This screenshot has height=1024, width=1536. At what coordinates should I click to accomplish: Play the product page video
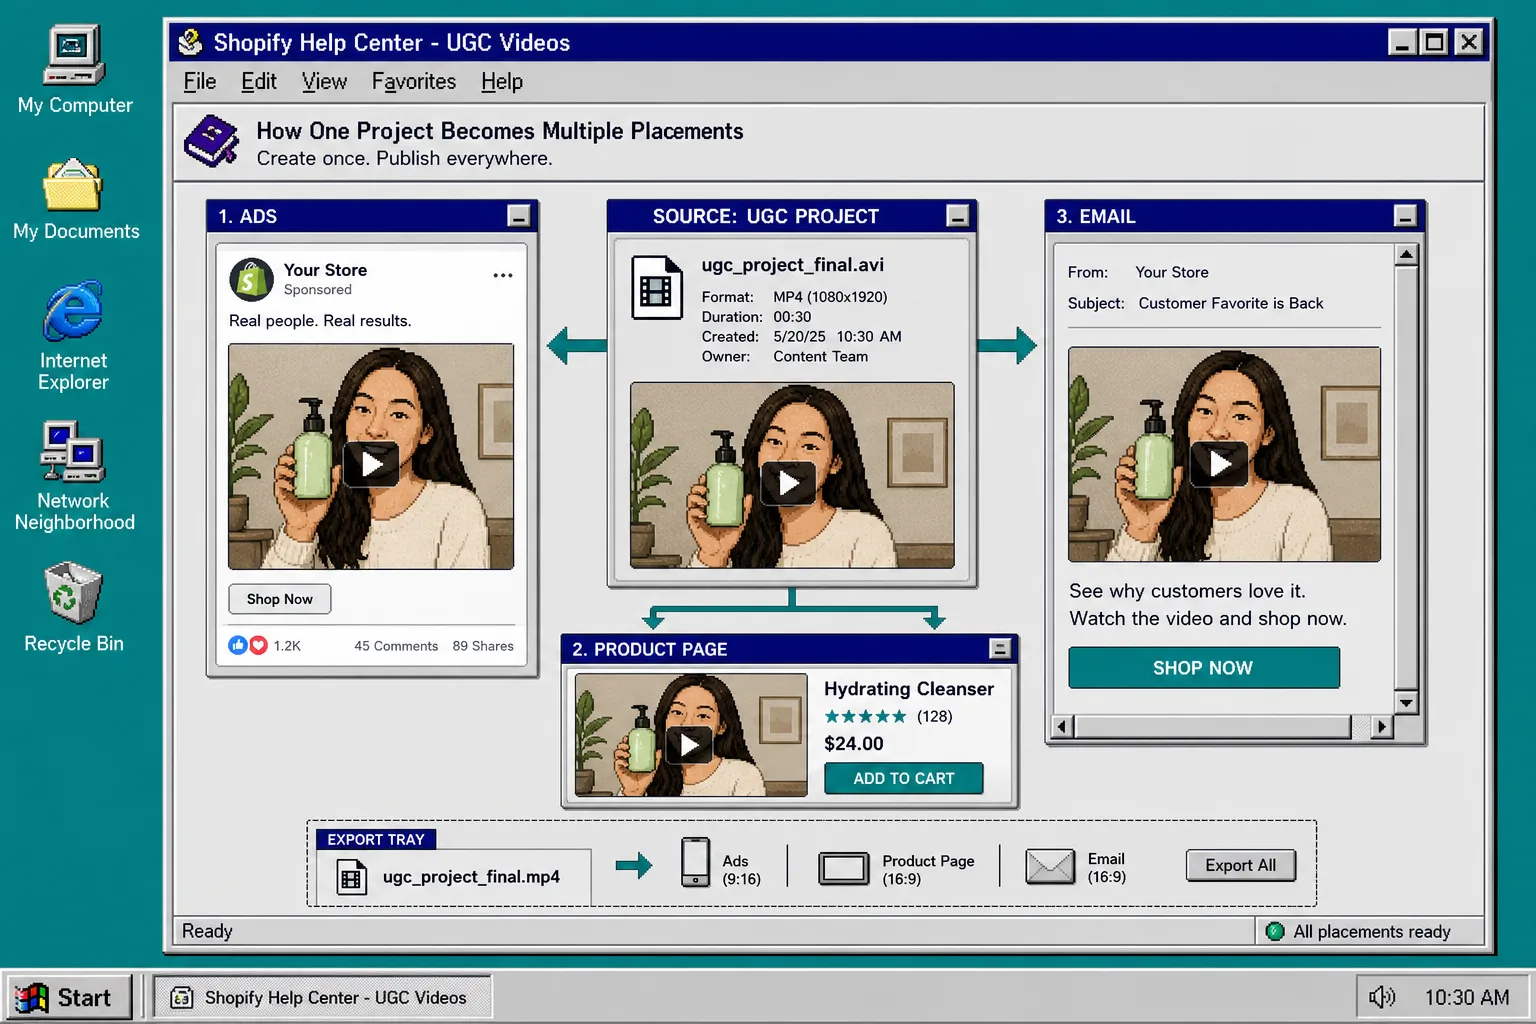coord(689,745)
